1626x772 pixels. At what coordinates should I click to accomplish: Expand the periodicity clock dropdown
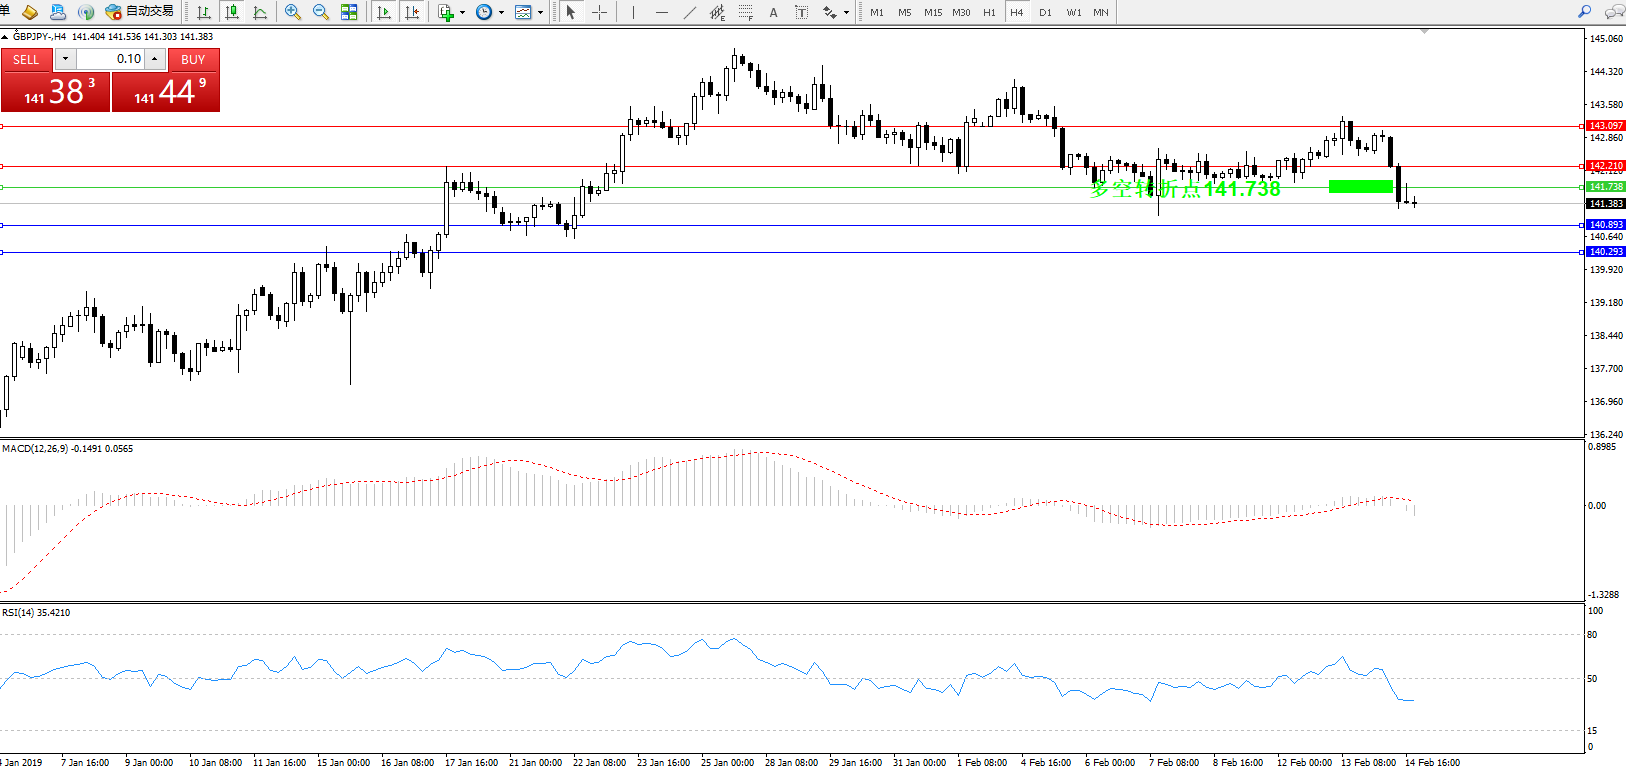click(501, 13)
